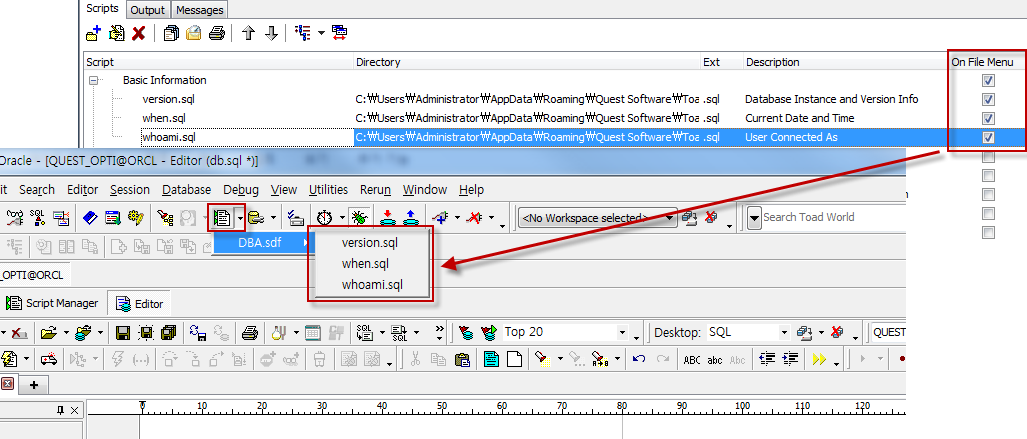This screenshot has width=1027, height=439.
Task: Move script up with the up arrow
Action: coord(247,33)
